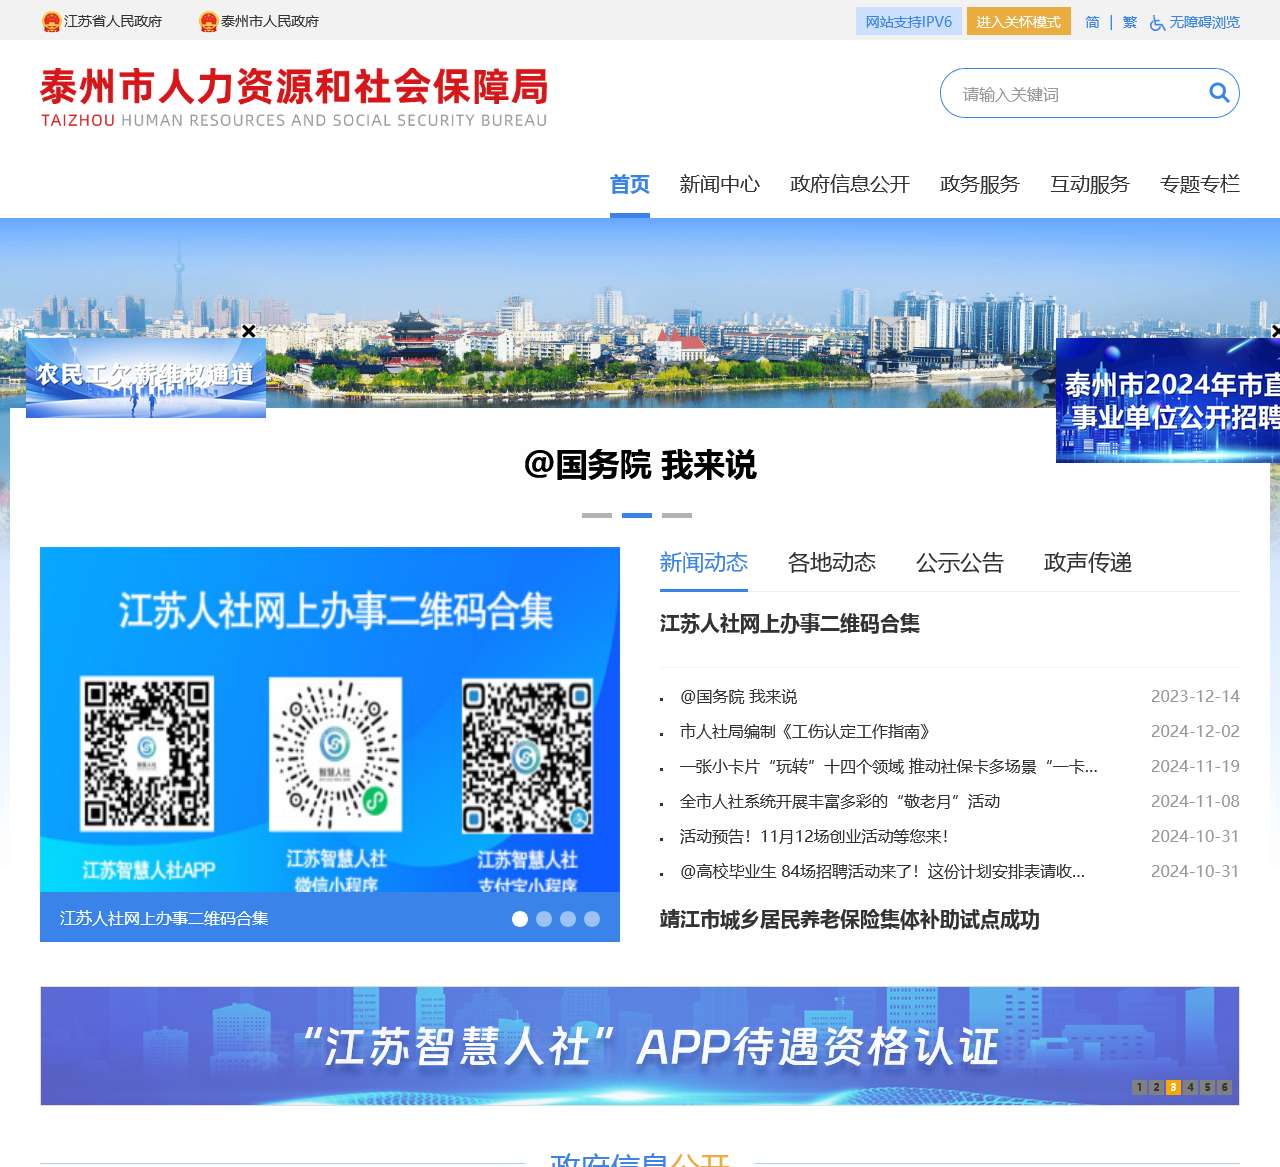Open 江苏省人民政府 link
Viewport: 1280px width, 1167px height.
click(x=113, y=21)
